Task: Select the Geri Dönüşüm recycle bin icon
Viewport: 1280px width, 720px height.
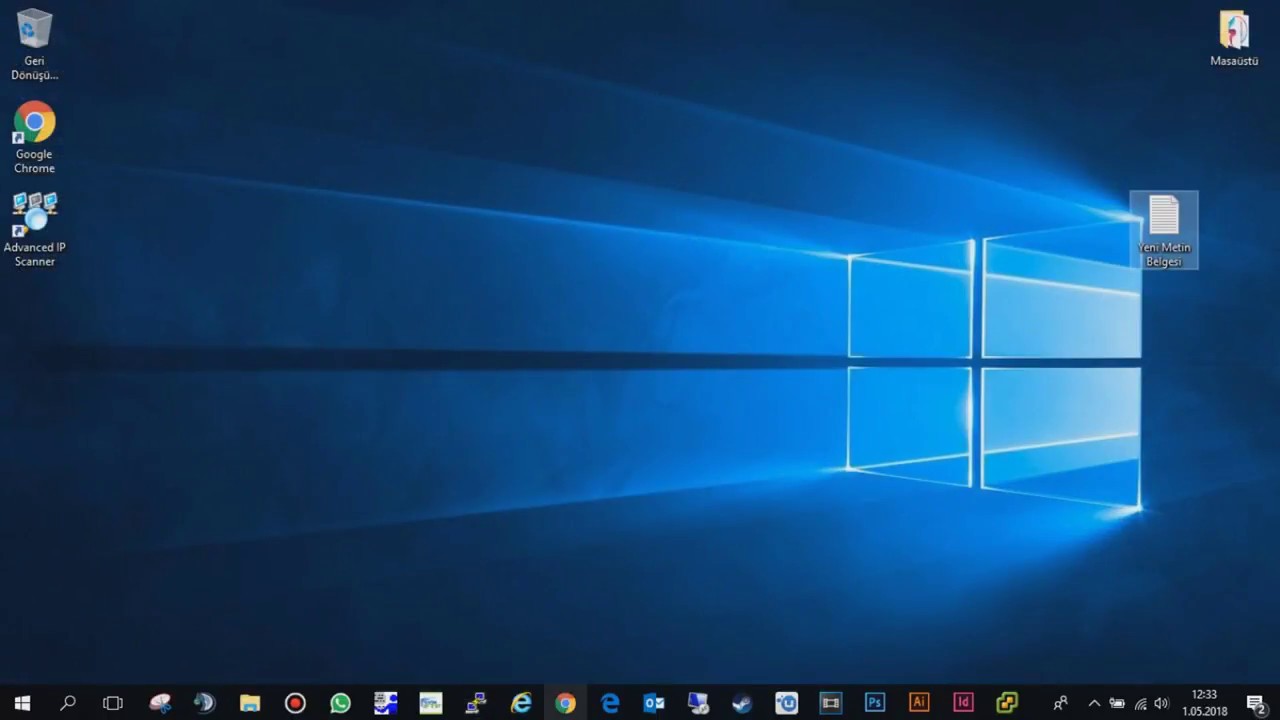Action: [34, 45]
